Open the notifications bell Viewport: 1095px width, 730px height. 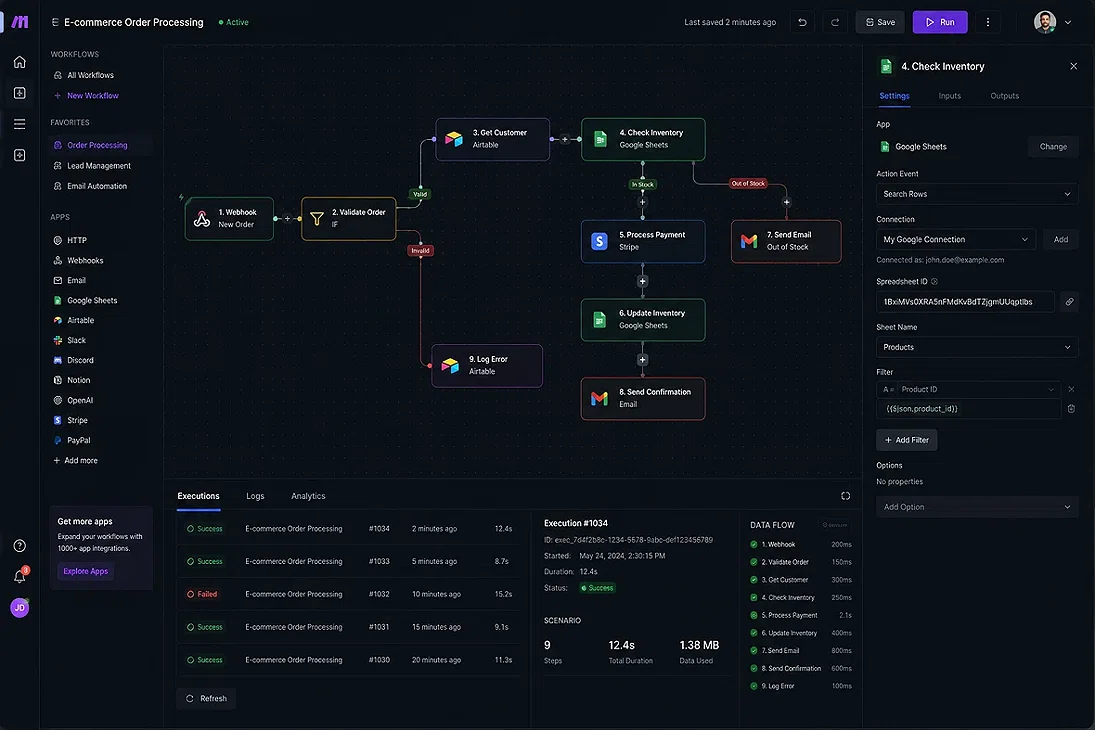(x=20, y=576)
